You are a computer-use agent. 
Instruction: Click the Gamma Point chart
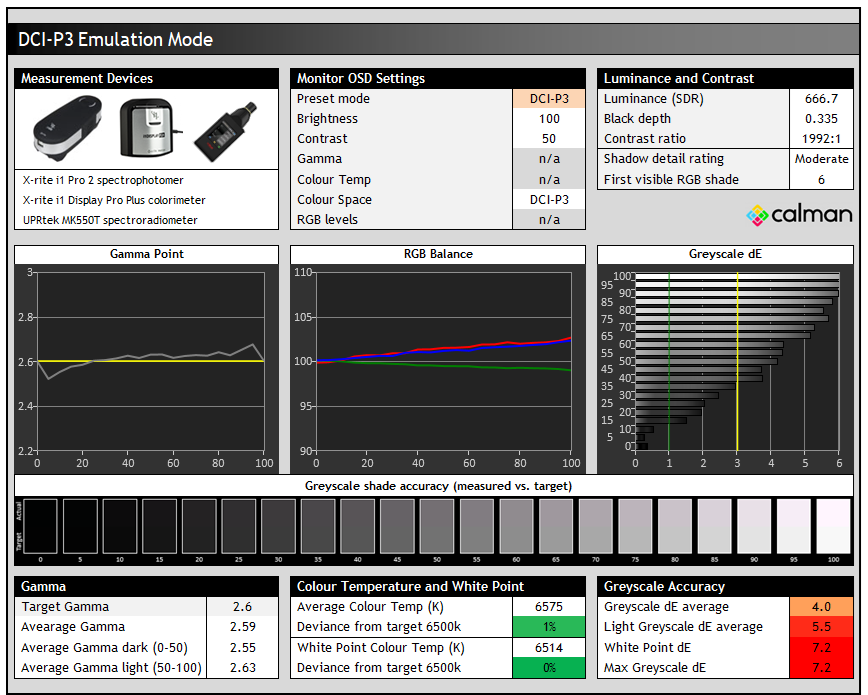click(150, 361)
